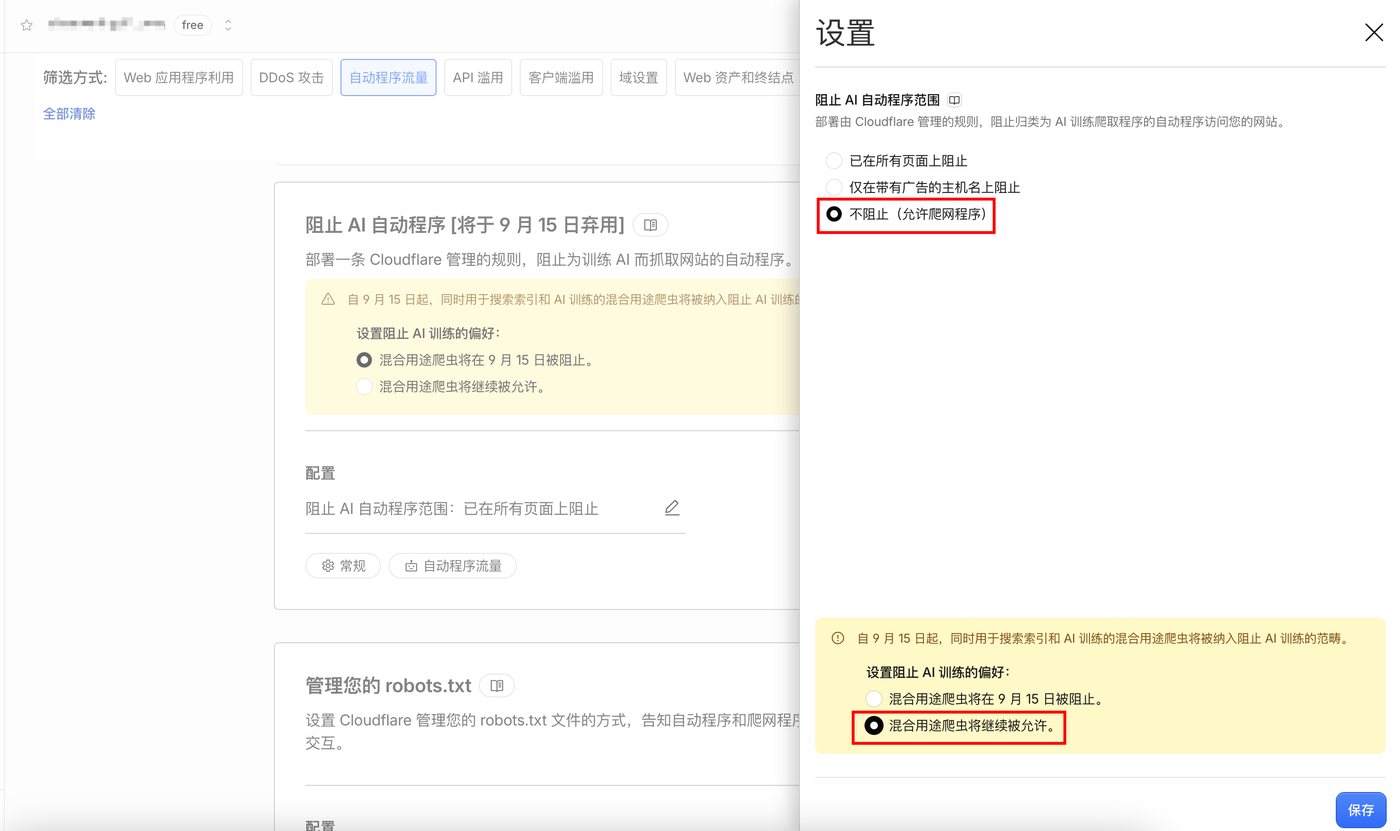Screen dimensions: 1400x831
Task: Close the 设置 panel with the X
Action: pos(1374,33)
